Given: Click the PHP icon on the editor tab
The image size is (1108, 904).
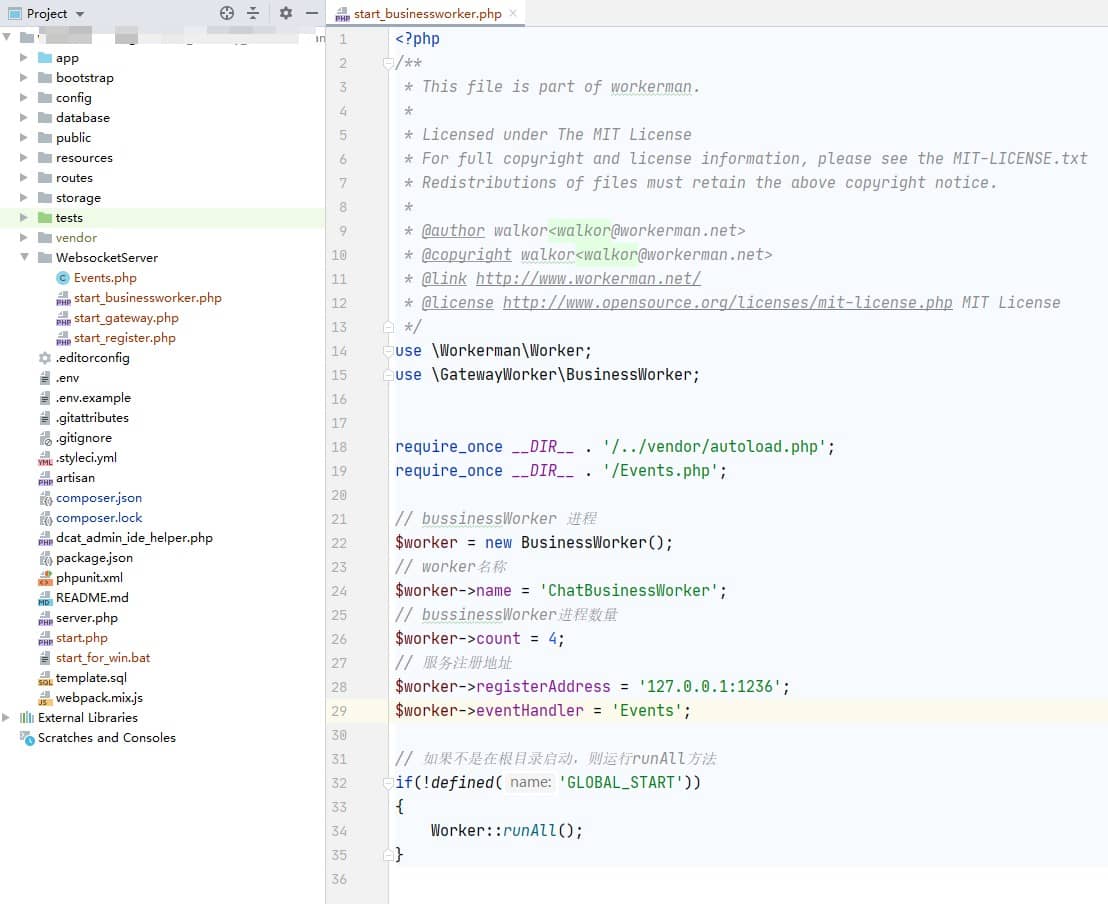Looking at the screenshot, I should click(x=340, y=15).
